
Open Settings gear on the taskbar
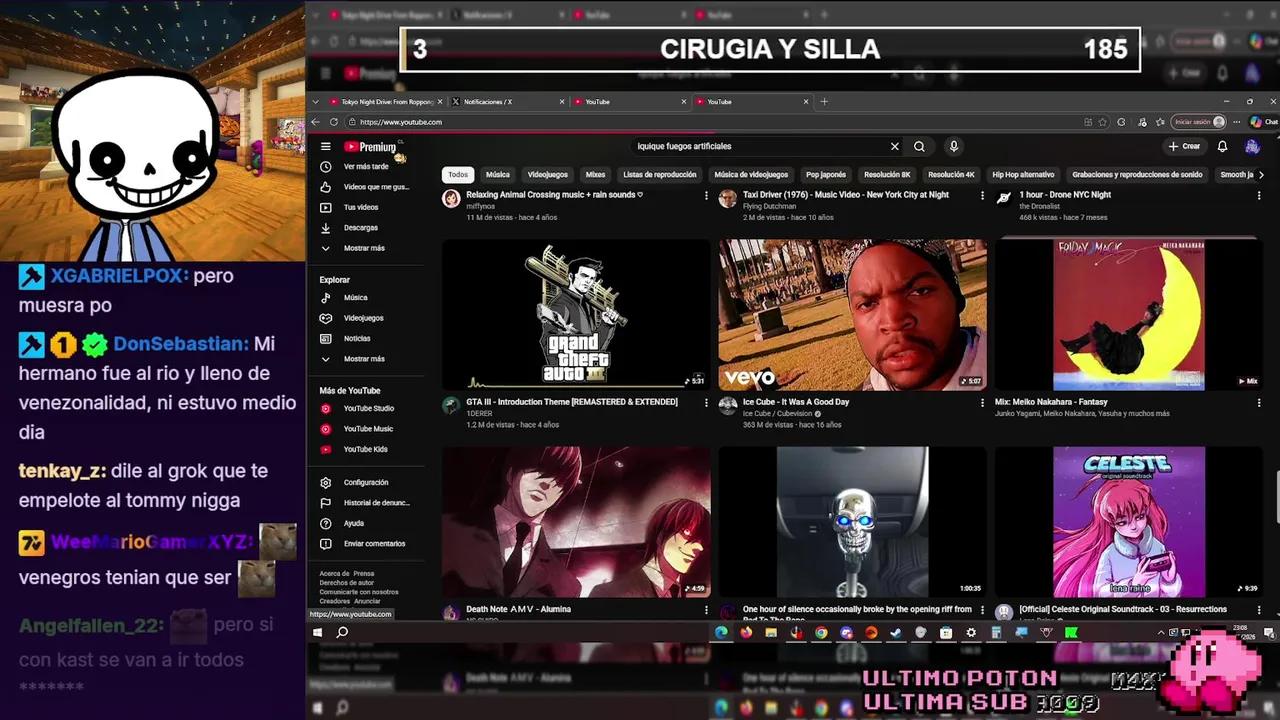click(x=971, y=632)
